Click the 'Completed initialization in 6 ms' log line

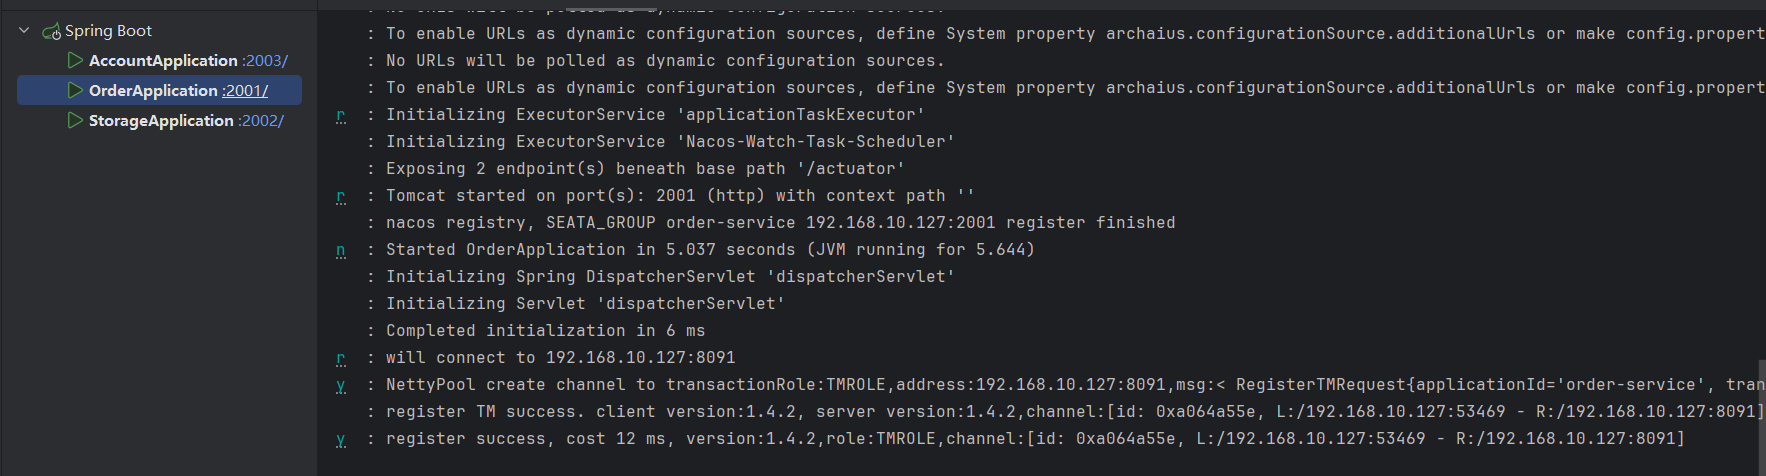pos(546,331)
